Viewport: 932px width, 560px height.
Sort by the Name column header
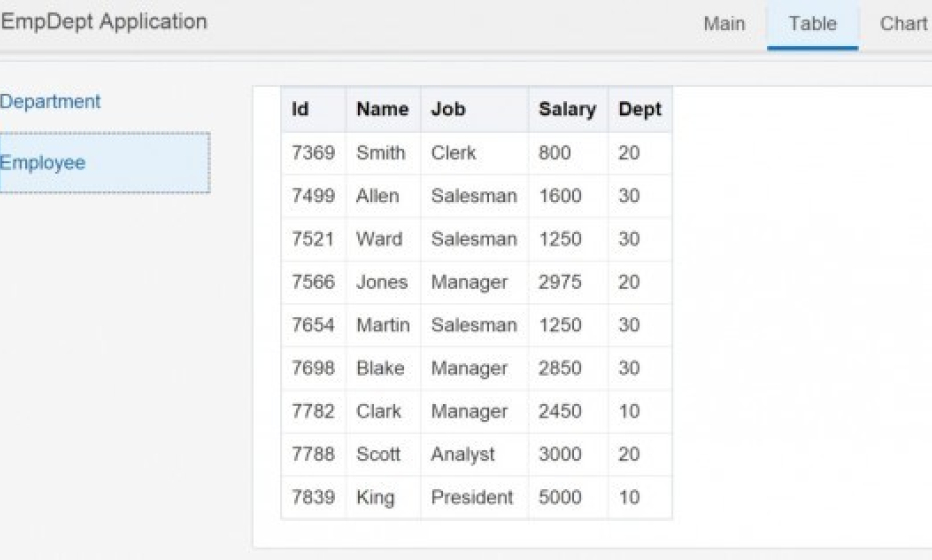point(382,110)
